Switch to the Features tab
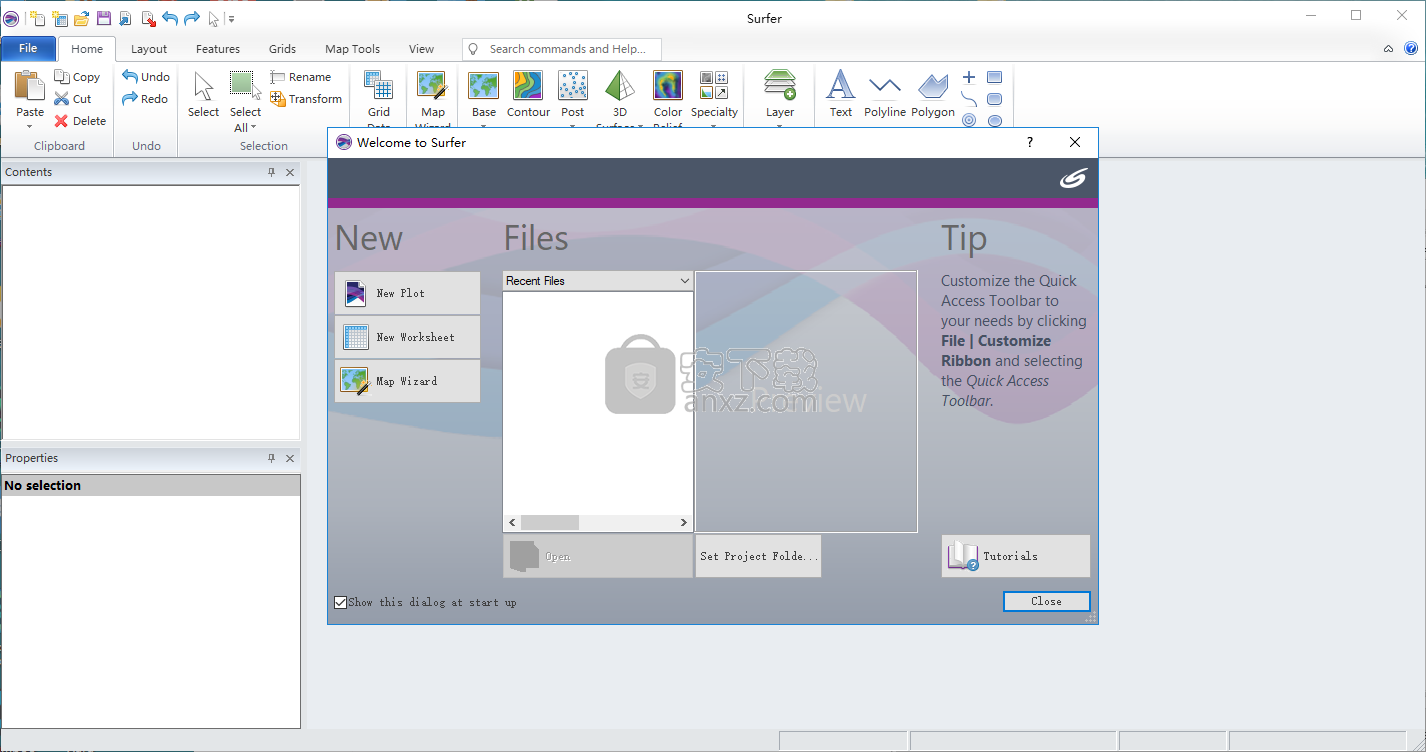The image size is (1426, 752). 218,49
